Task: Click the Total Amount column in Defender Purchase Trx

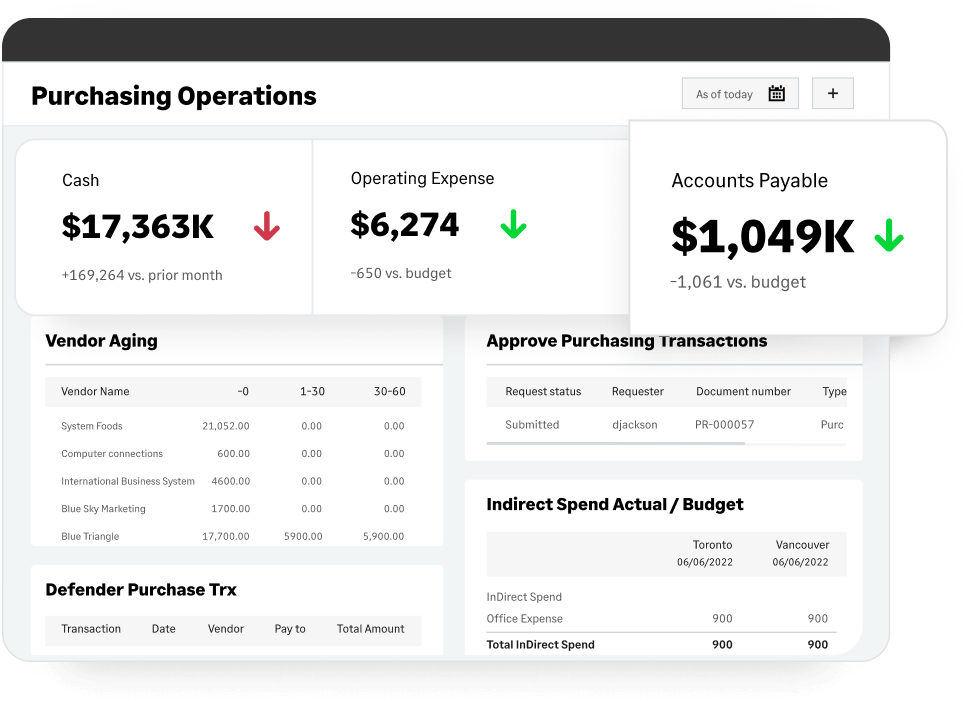Action: (370, 629)
